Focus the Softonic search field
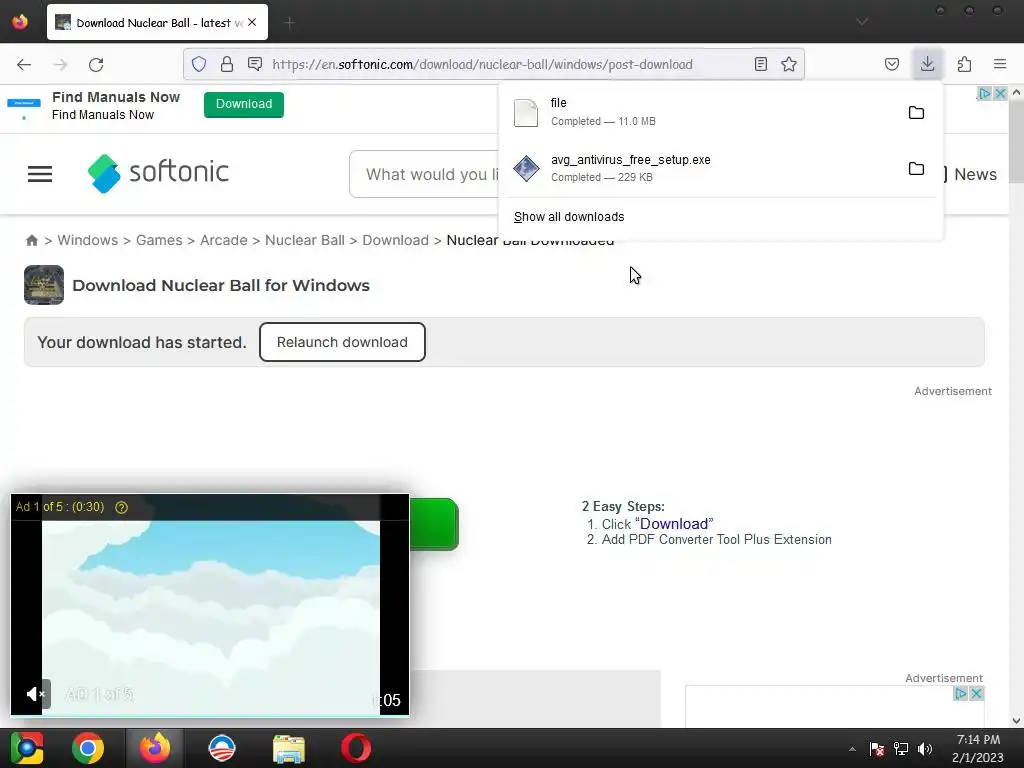The image size is (1024, 768). coord(424,174)
